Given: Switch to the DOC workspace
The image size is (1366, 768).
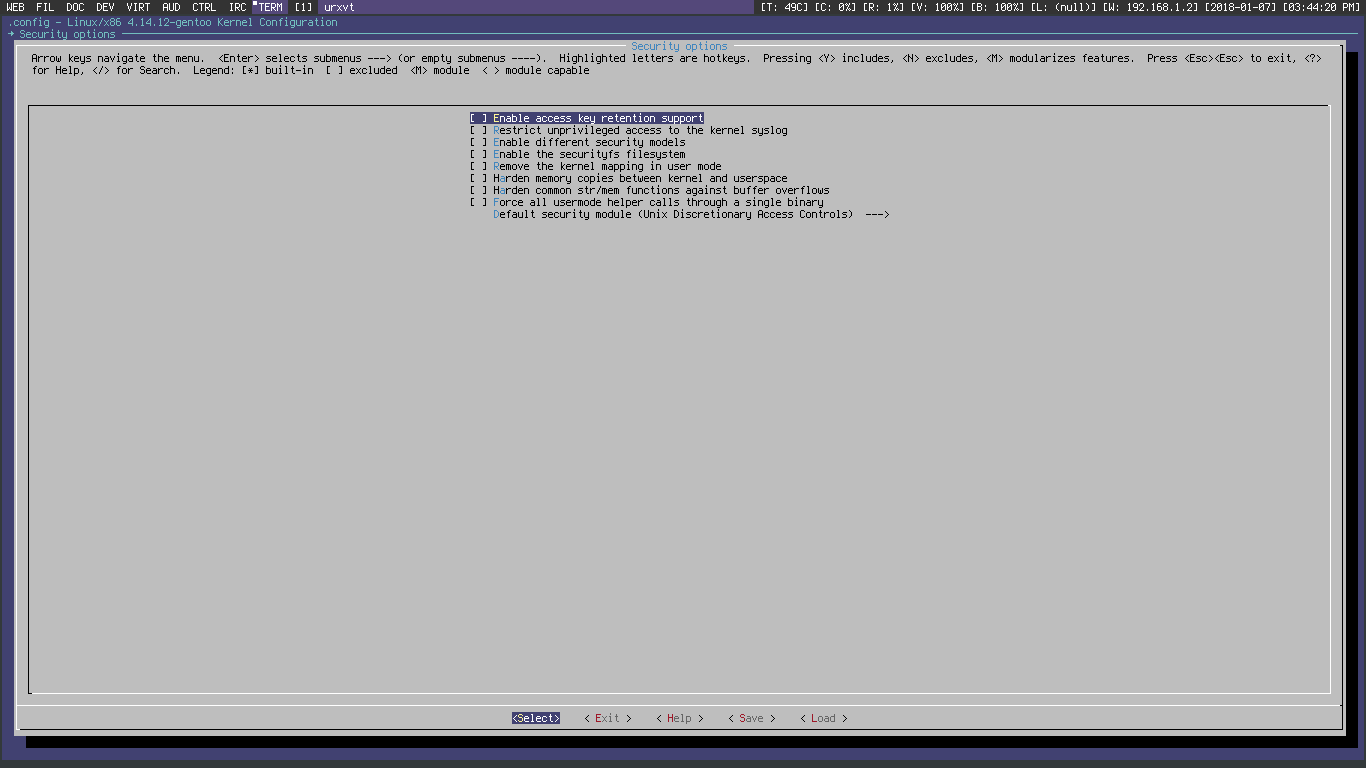Looking at the screenshot, I should pyautogui.click(x=76, y=7).
